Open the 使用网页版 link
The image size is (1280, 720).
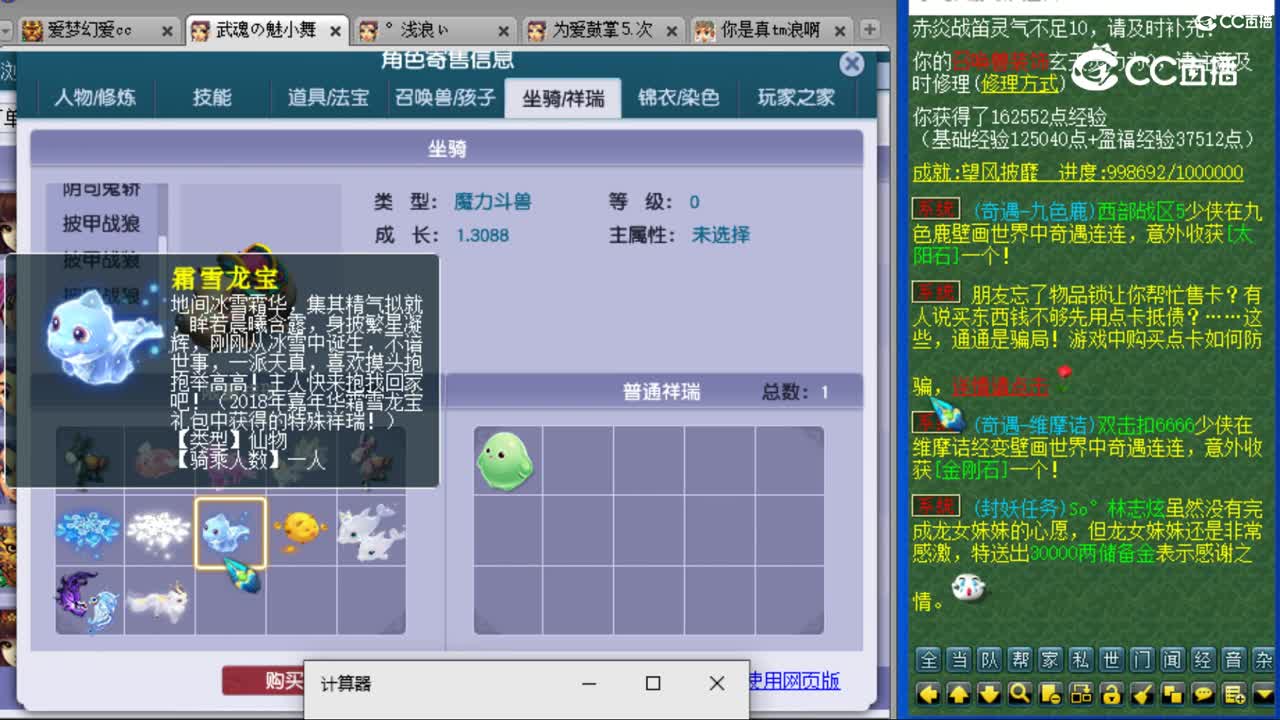point(794,681)
